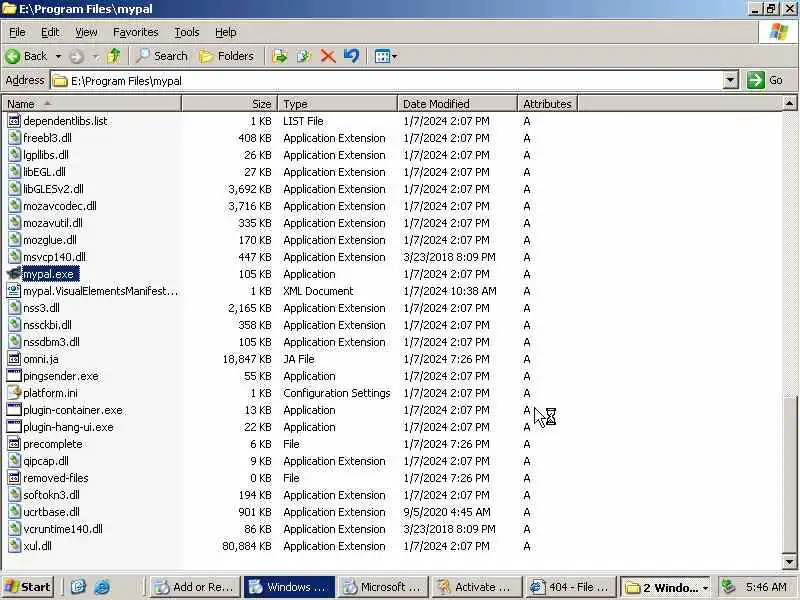
Task: Open the Search pane
Action: [162, 56]
